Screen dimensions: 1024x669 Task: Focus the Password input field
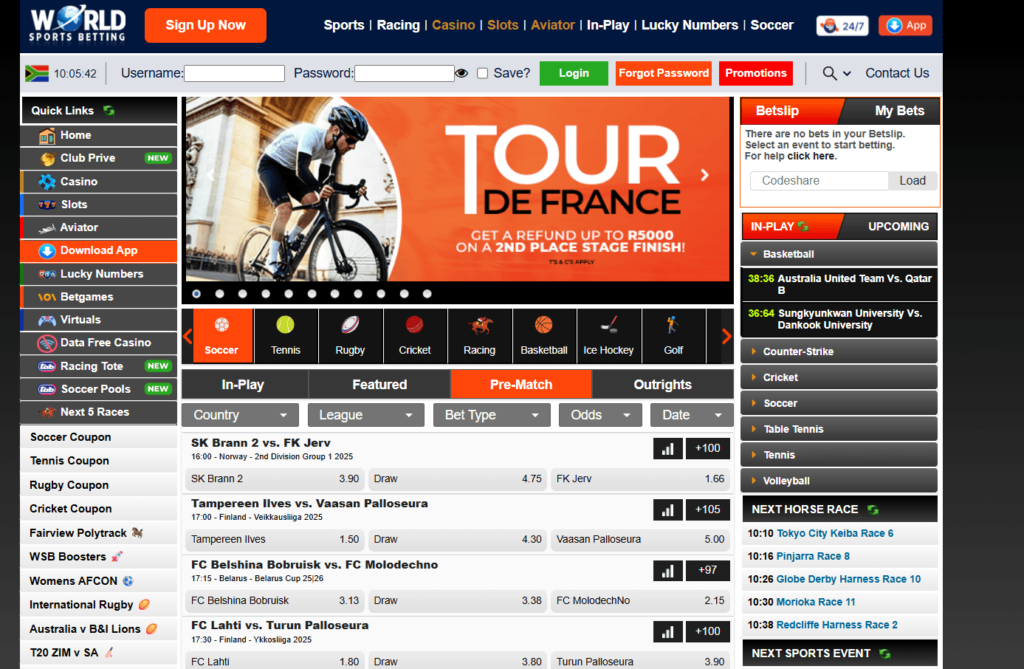coord(404,73)
